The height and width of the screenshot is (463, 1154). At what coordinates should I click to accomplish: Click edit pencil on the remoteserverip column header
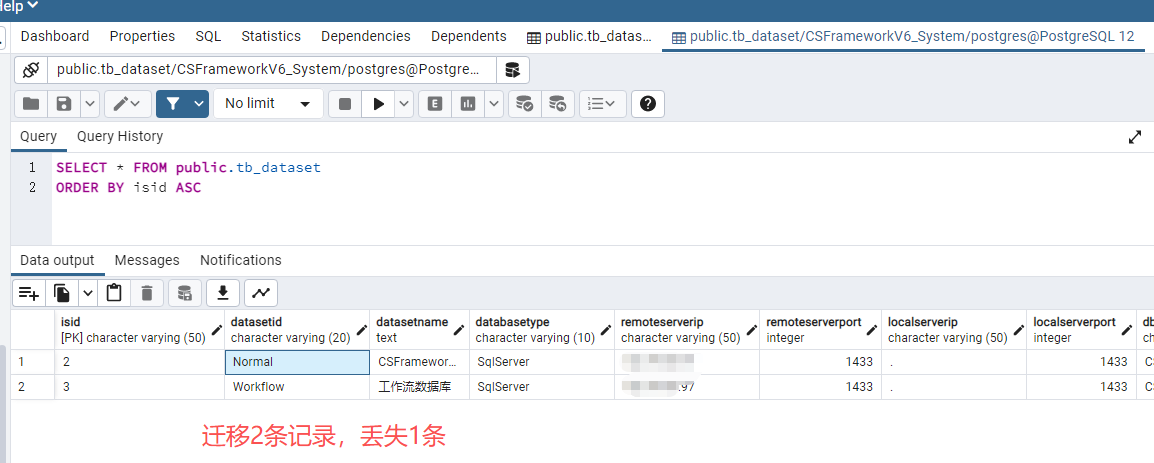pyautogui.click(x=751, y=331)
